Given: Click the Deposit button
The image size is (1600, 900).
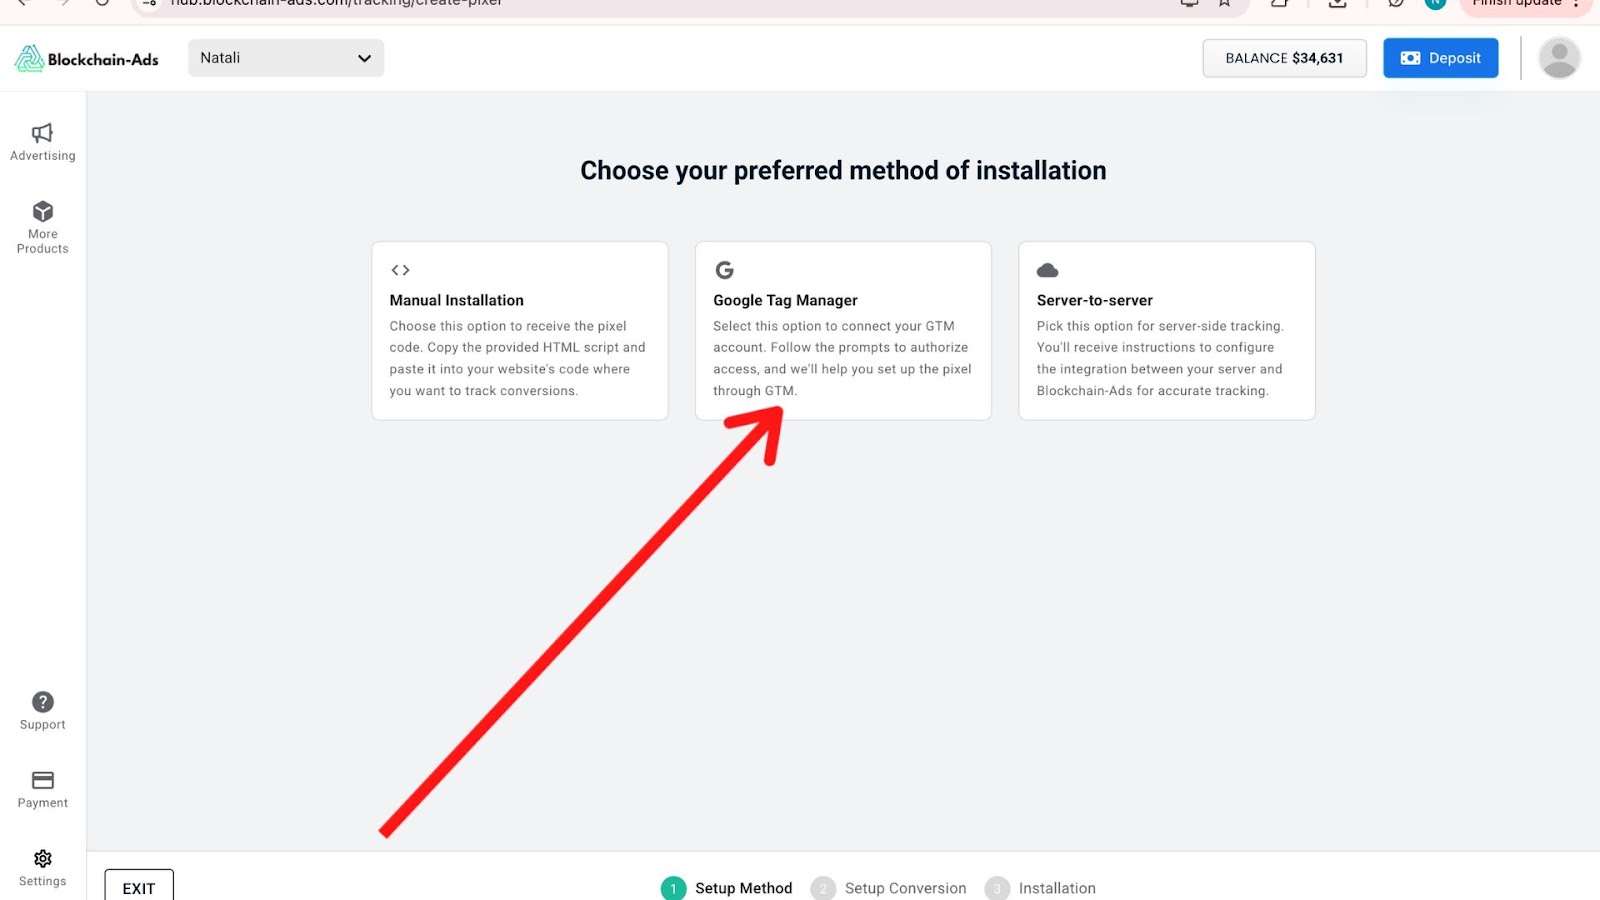Looking at the screenshot, I should pyautogui.click(x=1440, y=58).
